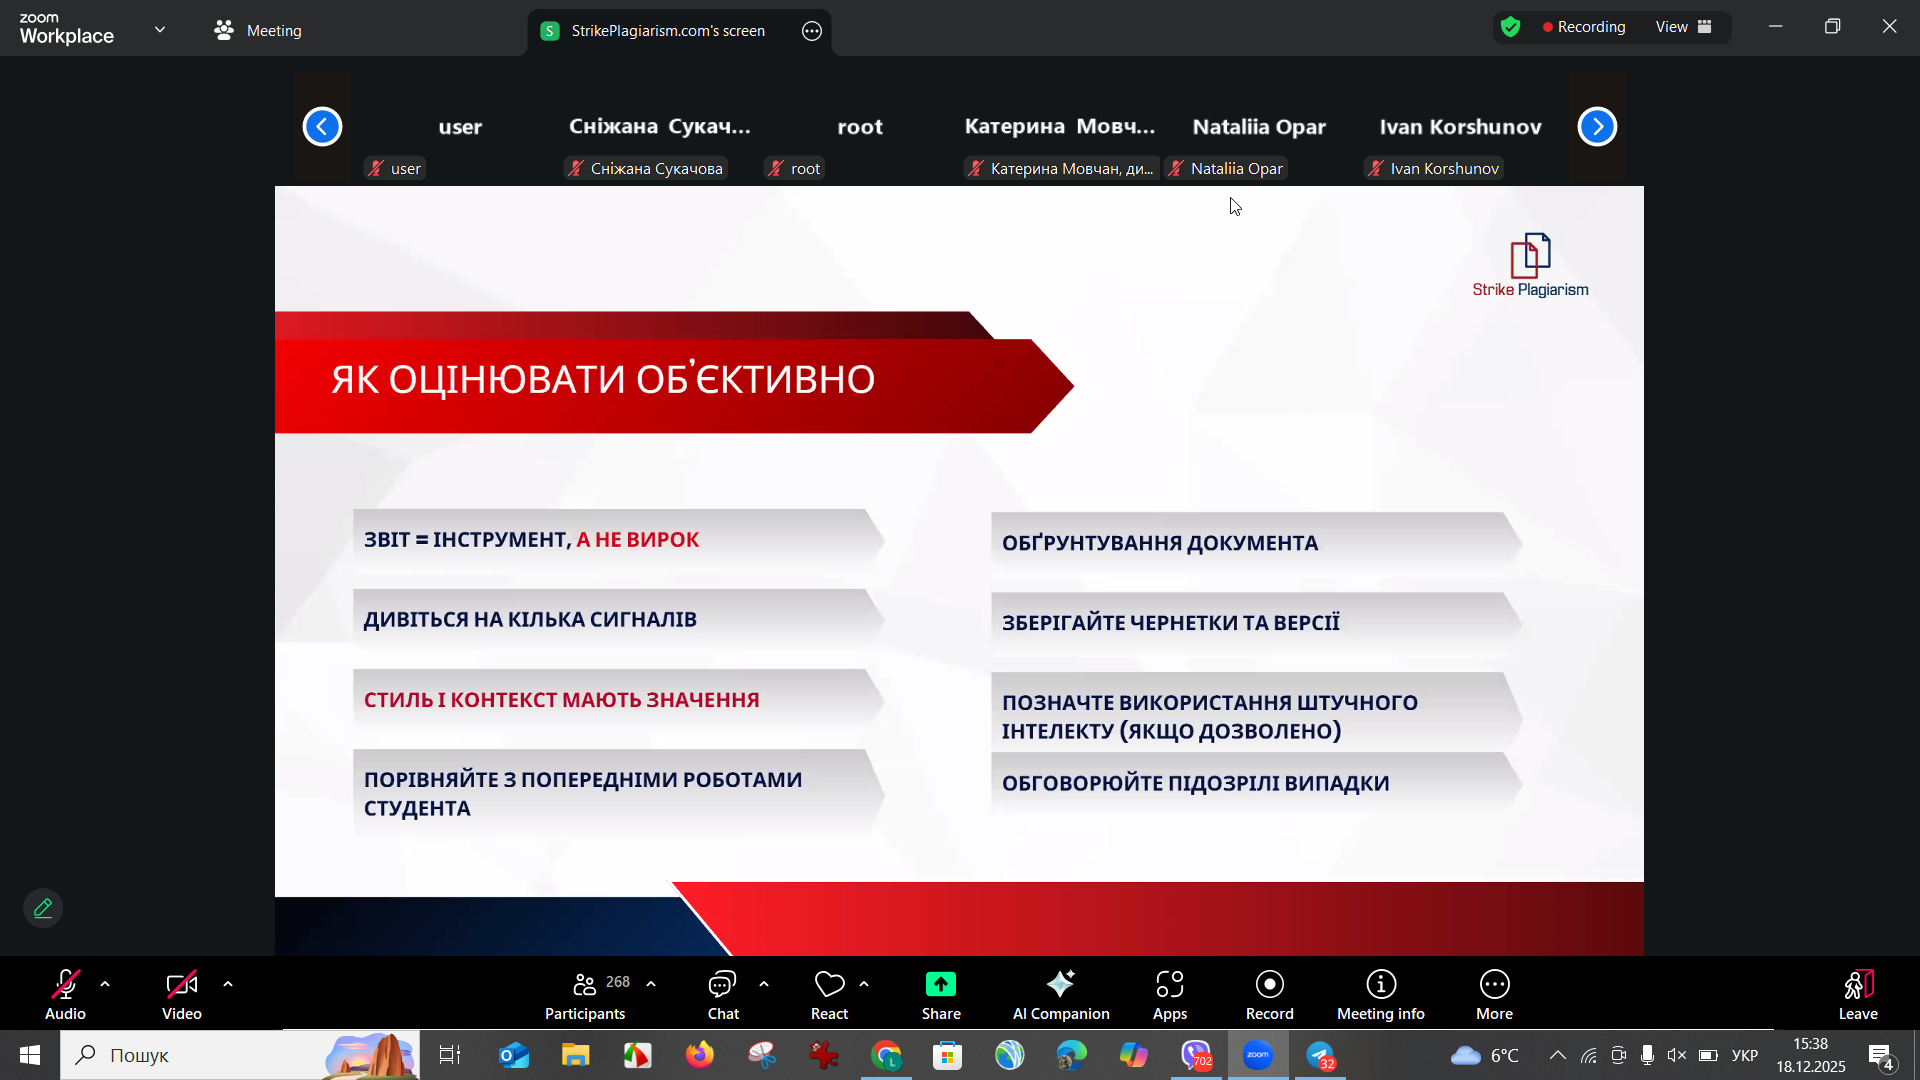Expand the video settings arrow

228,985
